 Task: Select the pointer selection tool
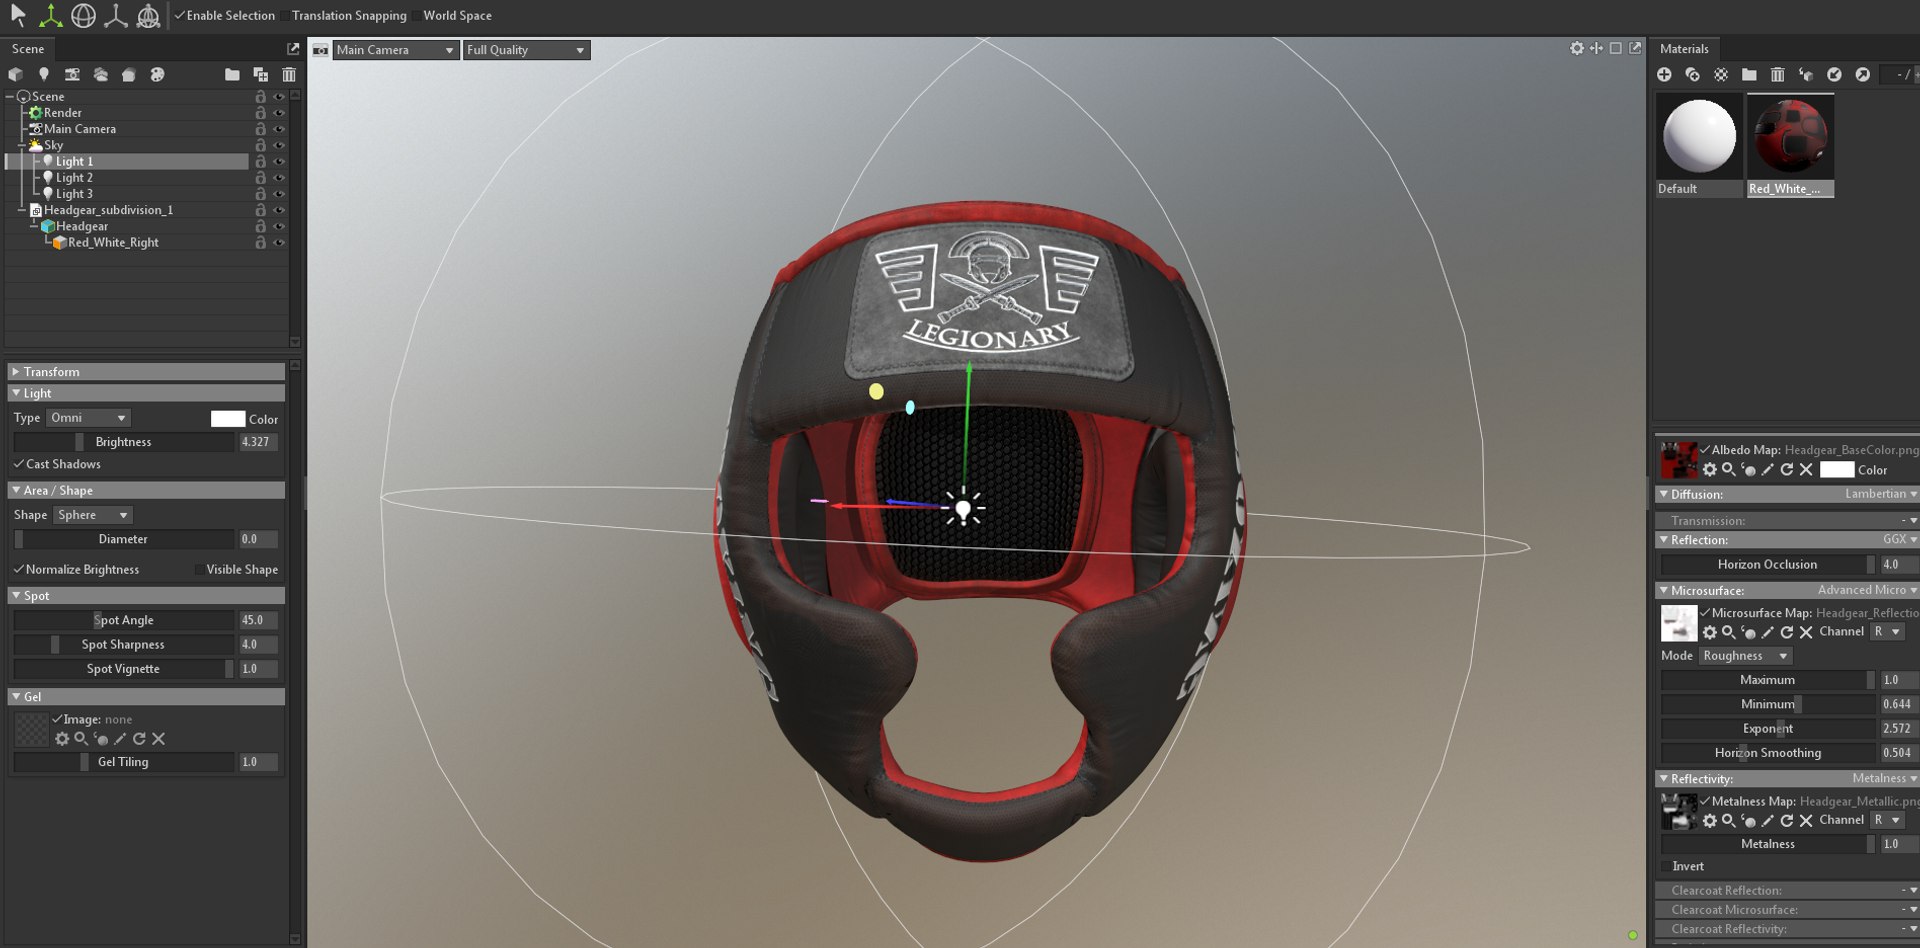[18, 15]
